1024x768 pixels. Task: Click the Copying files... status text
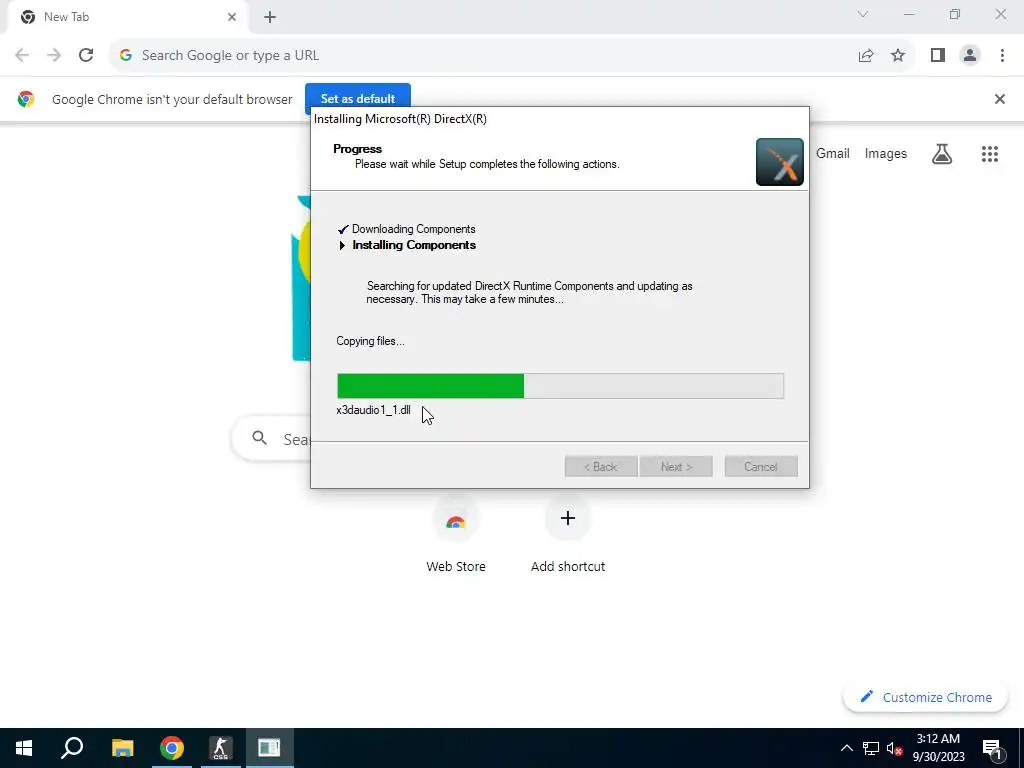pos(370,341)
